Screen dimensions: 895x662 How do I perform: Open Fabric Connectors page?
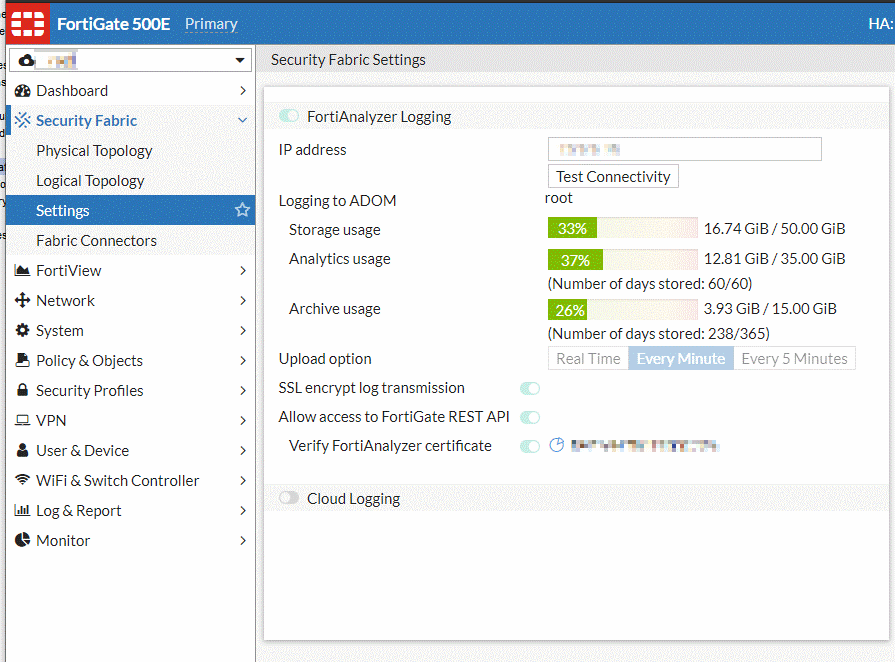tap(131, 240)
